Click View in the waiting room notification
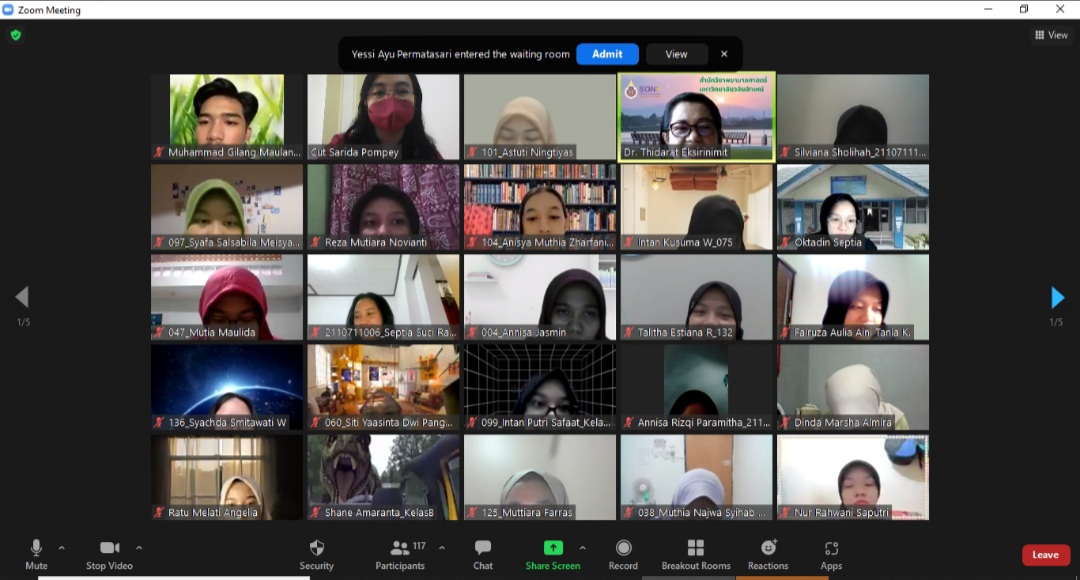This screenshot has width=1080, height=580. [676, 54]
